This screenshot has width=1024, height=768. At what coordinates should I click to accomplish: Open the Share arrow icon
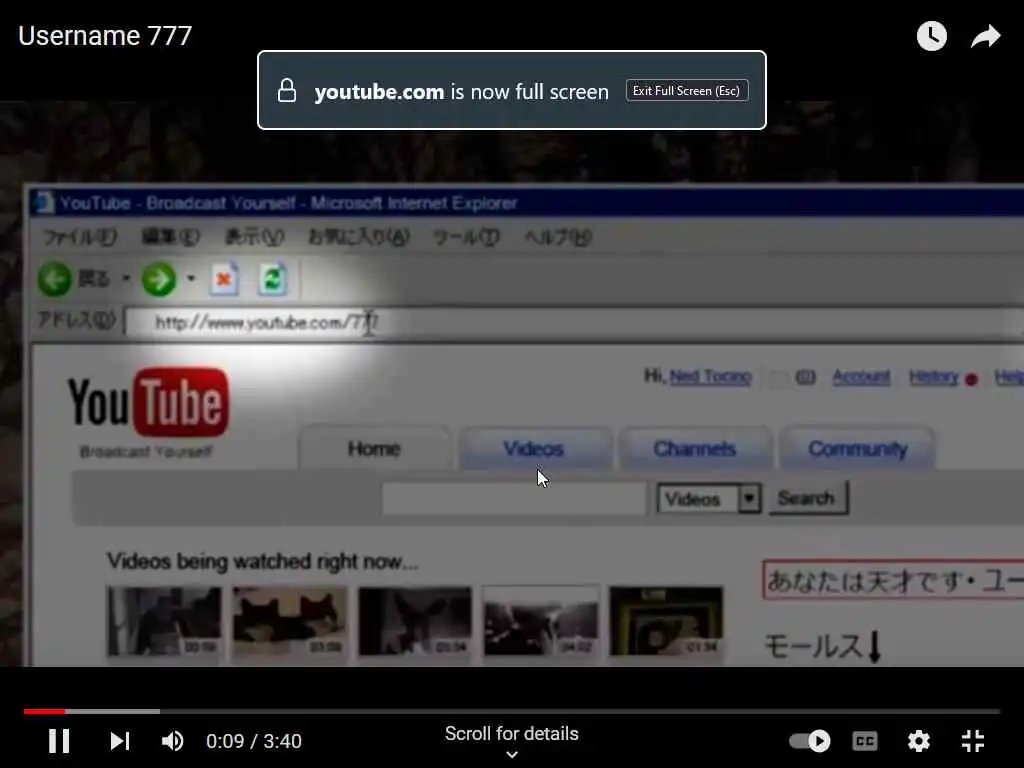click(x=985, y=36)
